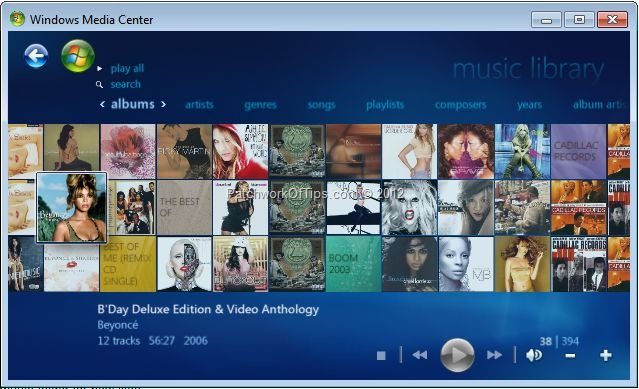Open the BEST OF ME (REMIX CD SINGLE) tile
The height and width of the screenshot is (389, 639).
pos(128,264)
